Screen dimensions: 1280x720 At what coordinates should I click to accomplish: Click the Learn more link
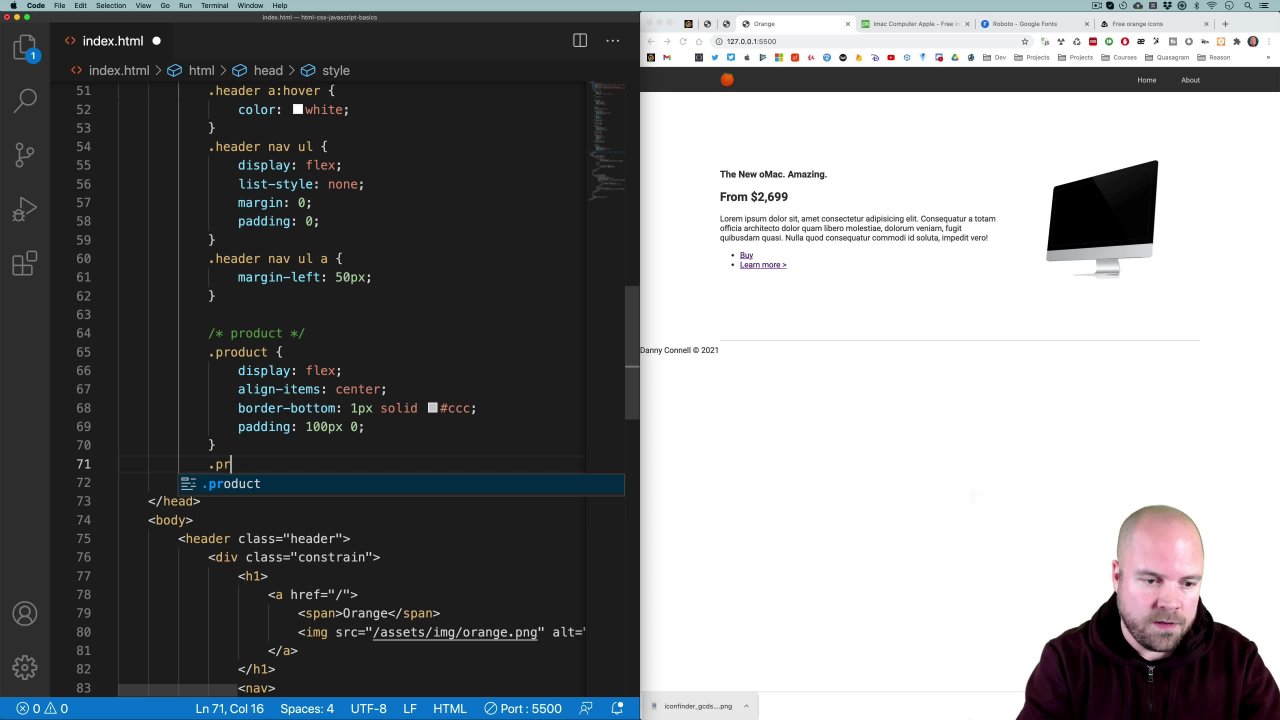[x=763, y=265]
